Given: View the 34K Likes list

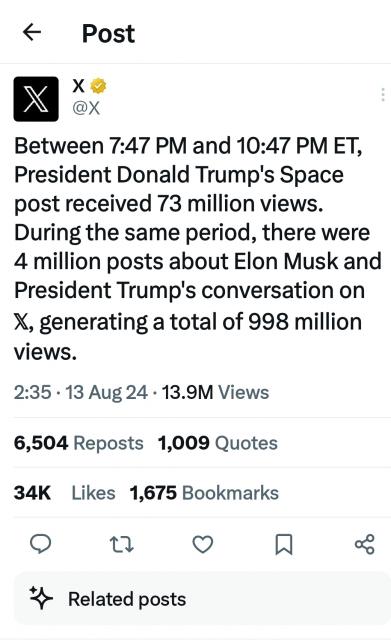Looking at the screenshot, I should click(64, 493).
